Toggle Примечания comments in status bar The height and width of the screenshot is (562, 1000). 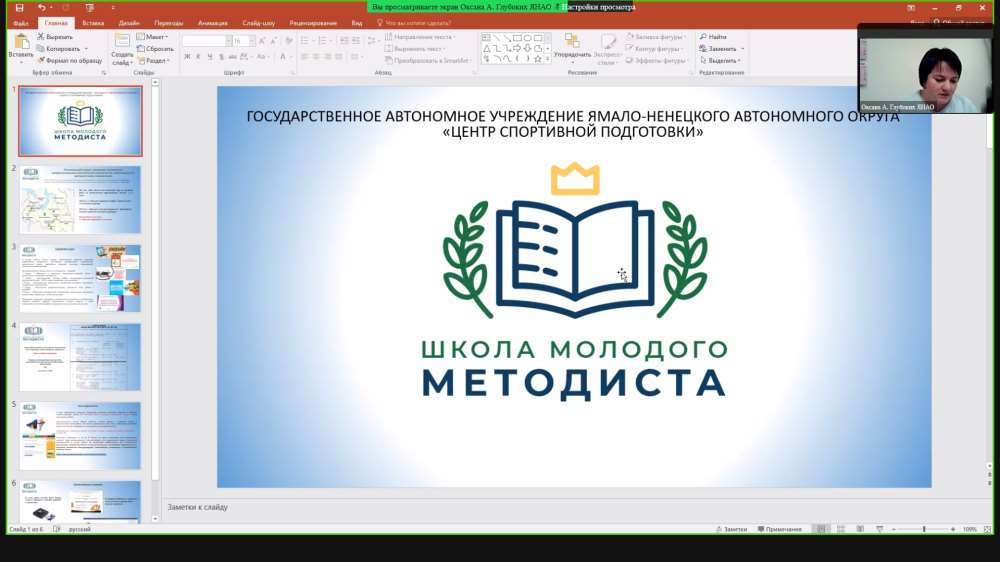pyautogui.click(x=779, y=529)
